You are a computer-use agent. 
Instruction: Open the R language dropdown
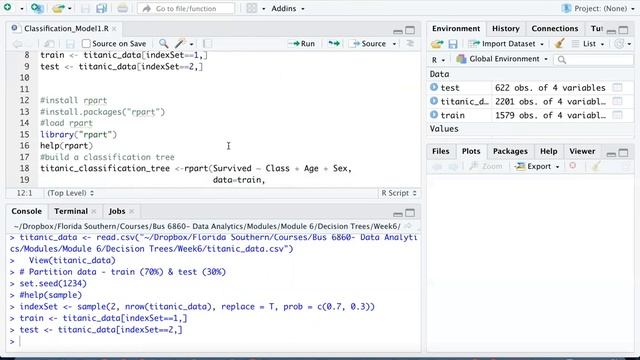[x=438, y=60]
